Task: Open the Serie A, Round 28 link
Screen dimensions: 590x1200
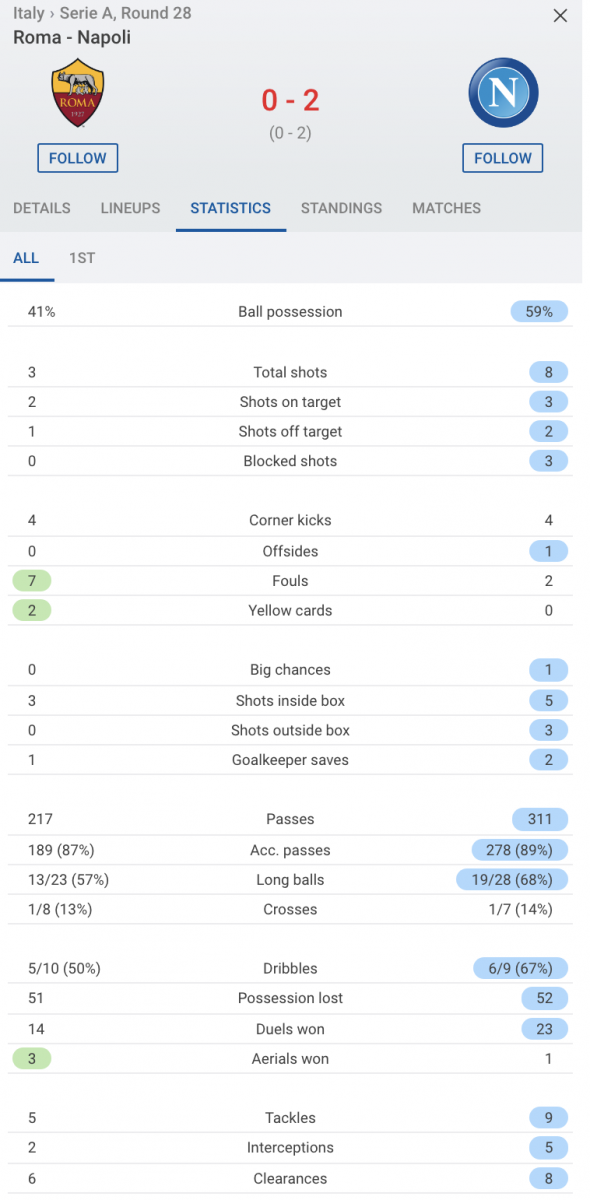Action: (126, 14)
